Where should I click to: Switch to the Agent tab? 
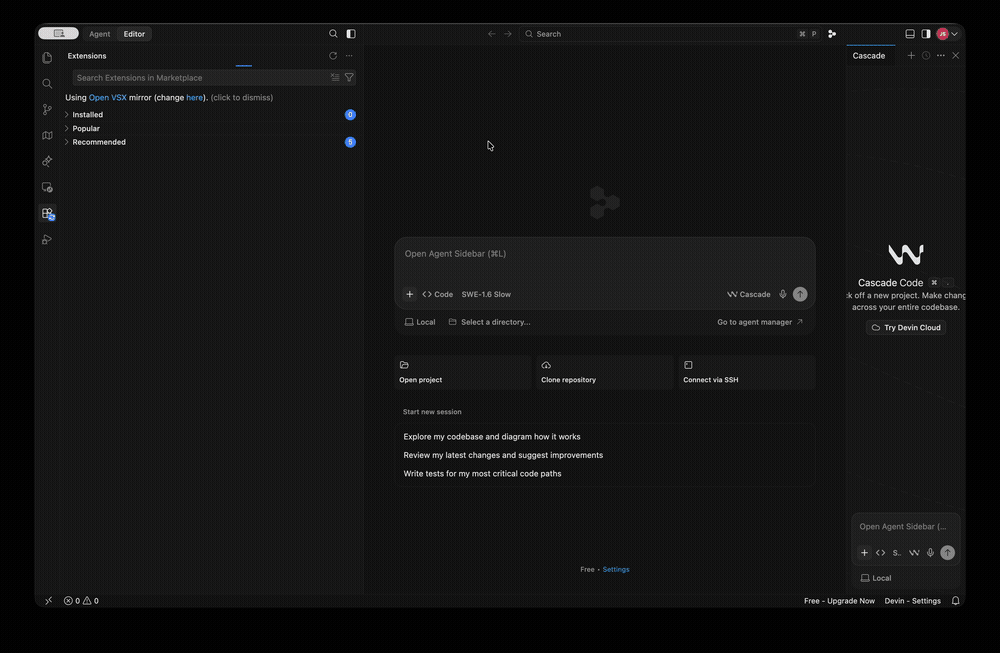coord(99,34)
